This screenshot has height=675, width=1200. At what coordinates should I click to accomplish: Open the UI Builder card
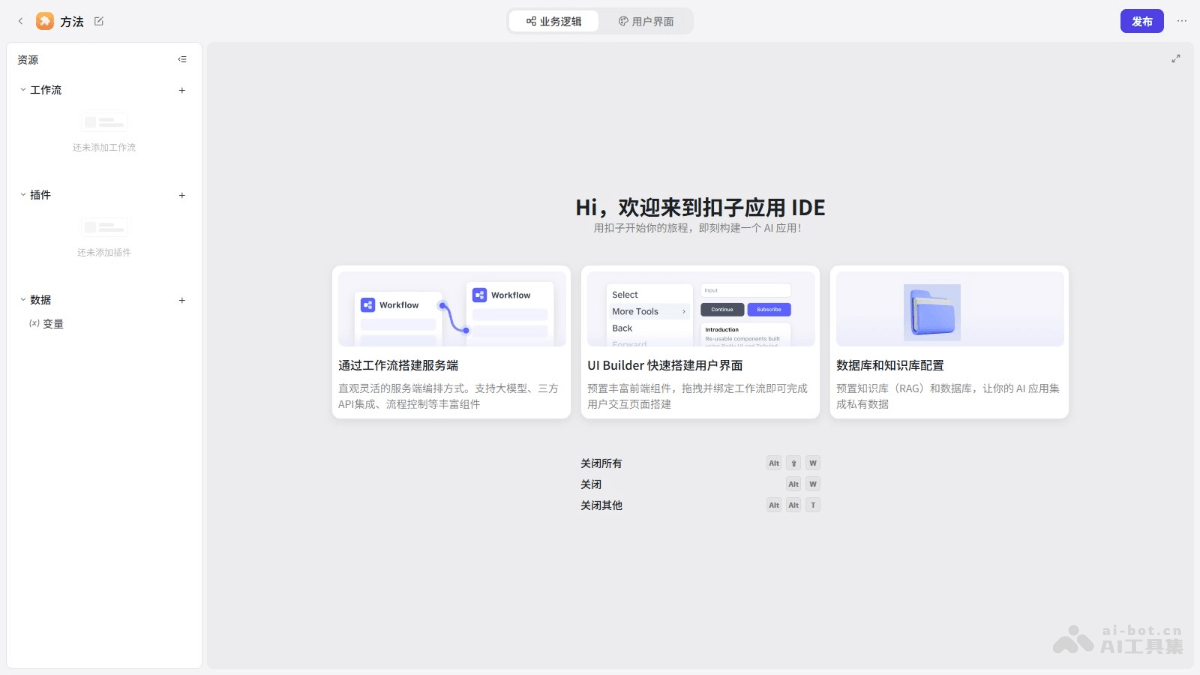700,342
